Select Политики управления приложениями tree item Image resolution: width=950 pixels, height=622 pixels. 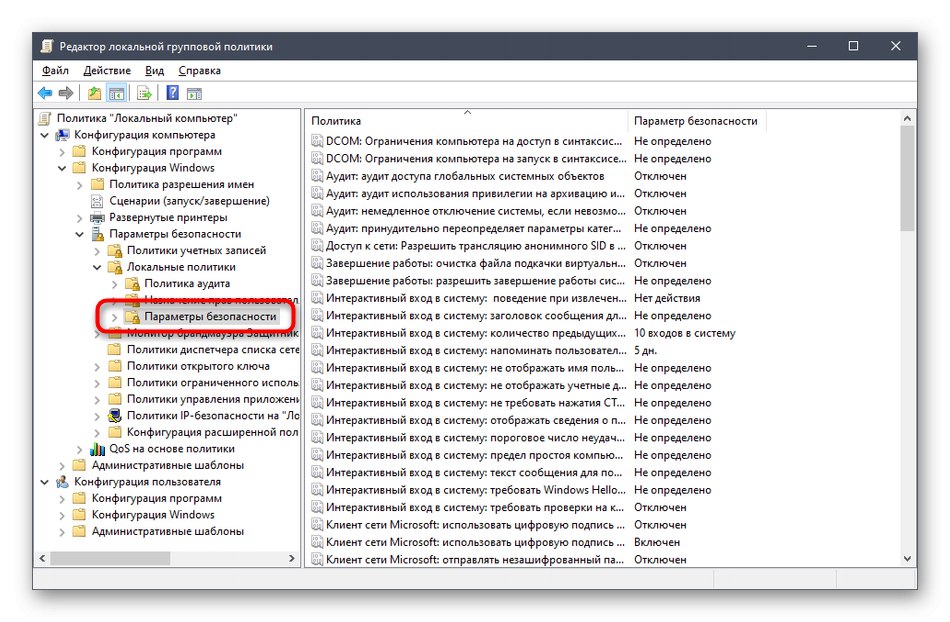[213, 399]
